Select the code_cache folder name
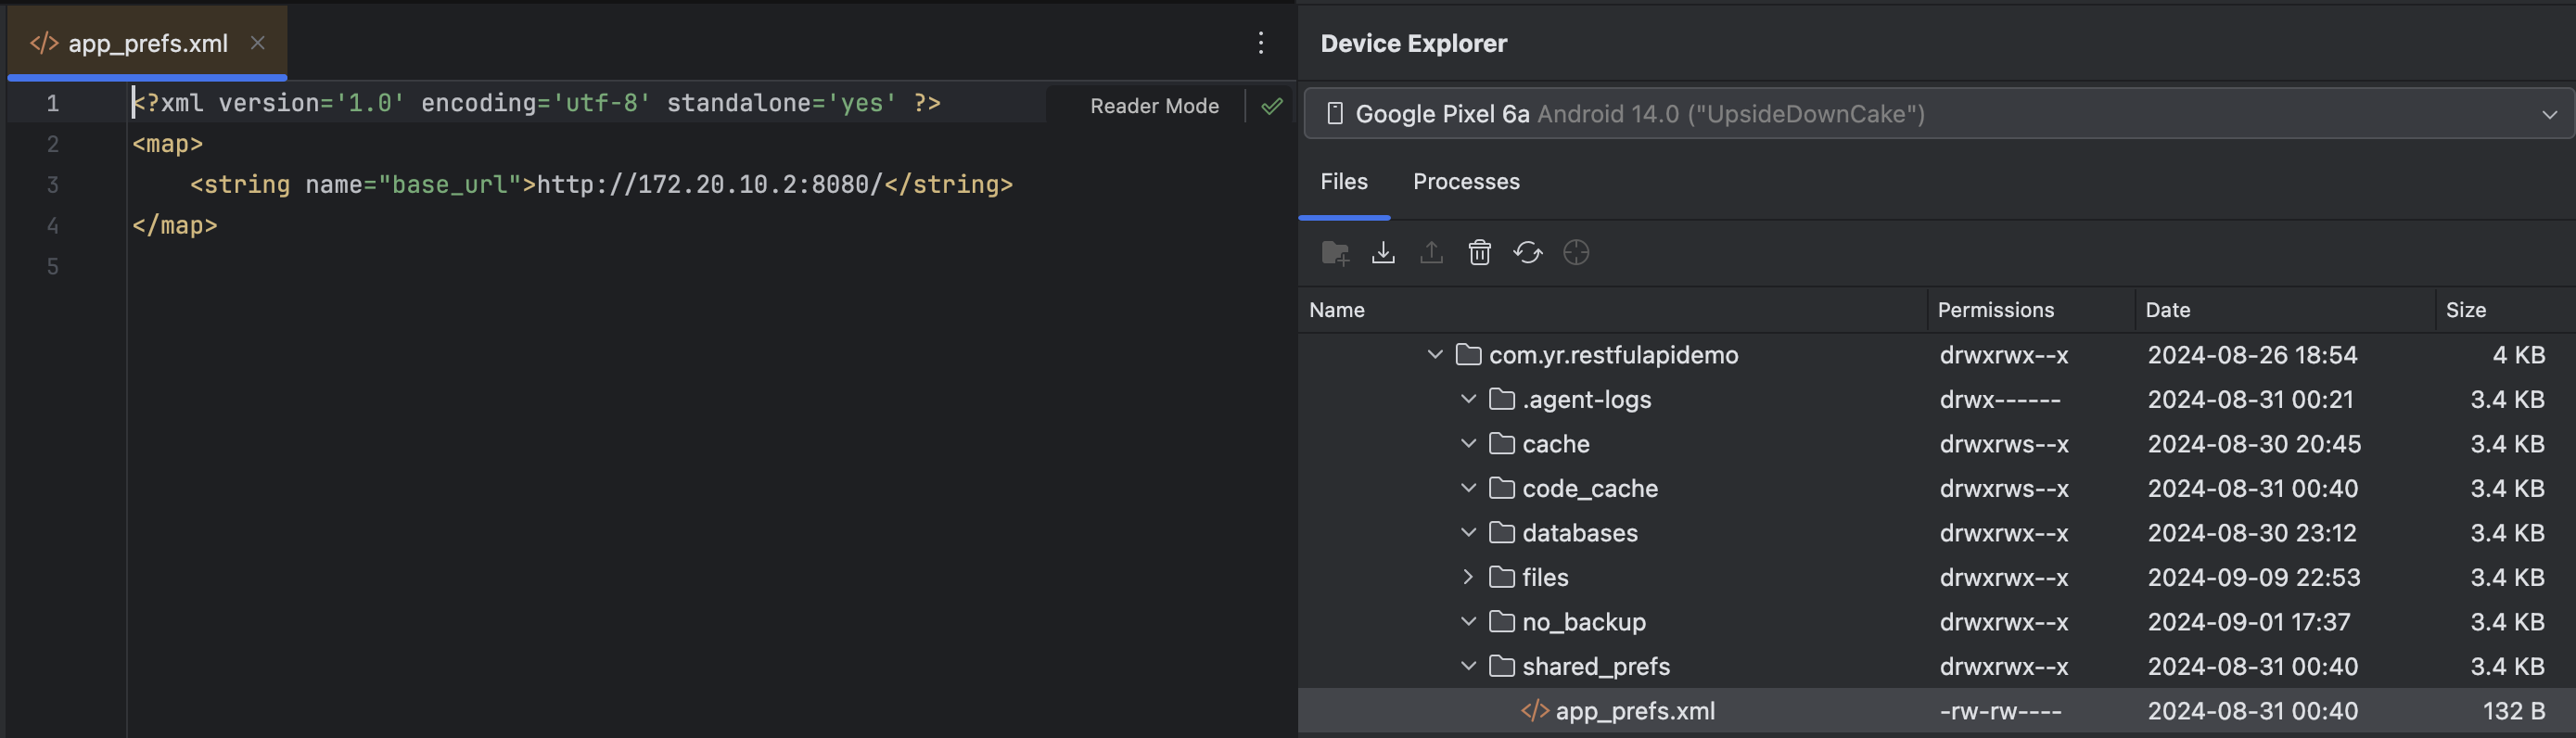This screenshot has width=2576, height=738. pyautogui.click(x=1590, y=489)
